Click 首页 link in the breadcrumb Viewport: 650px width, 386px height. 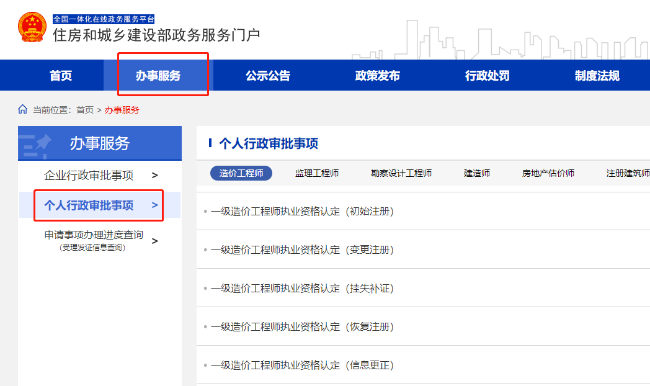click(85, 110)
